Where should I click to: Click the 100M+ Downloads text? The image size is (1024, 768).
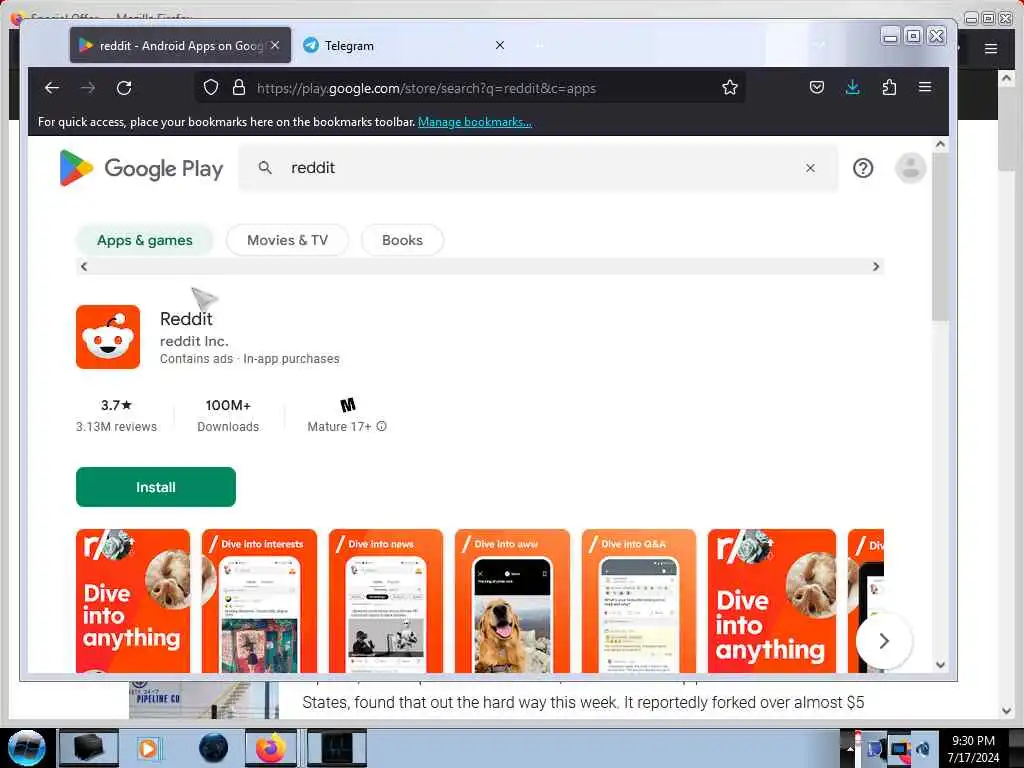pos(228,415)
